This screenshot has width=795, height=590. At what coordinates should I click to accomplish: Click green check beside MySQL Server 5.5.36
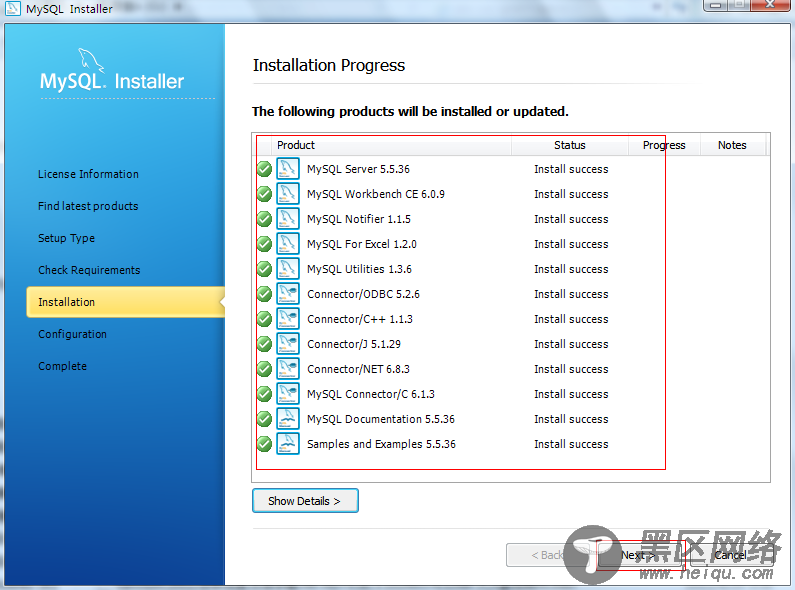(264, 169)
